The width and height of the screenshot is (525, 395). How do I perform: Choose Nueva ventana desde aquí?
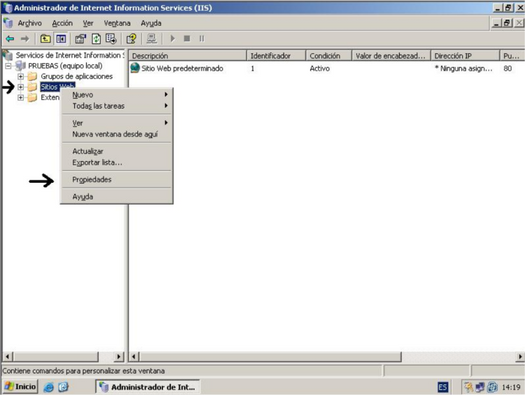pos(117,134)
